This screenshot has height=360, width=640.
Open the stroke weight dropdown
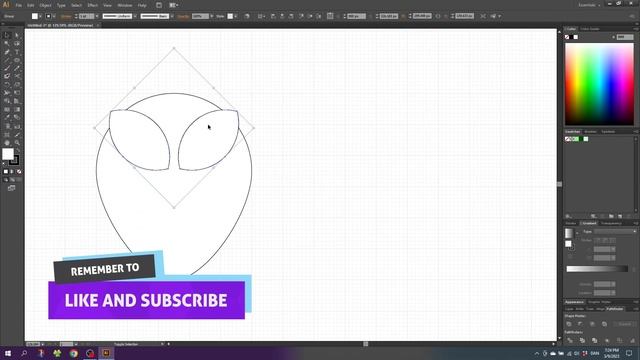click(97, 16)
